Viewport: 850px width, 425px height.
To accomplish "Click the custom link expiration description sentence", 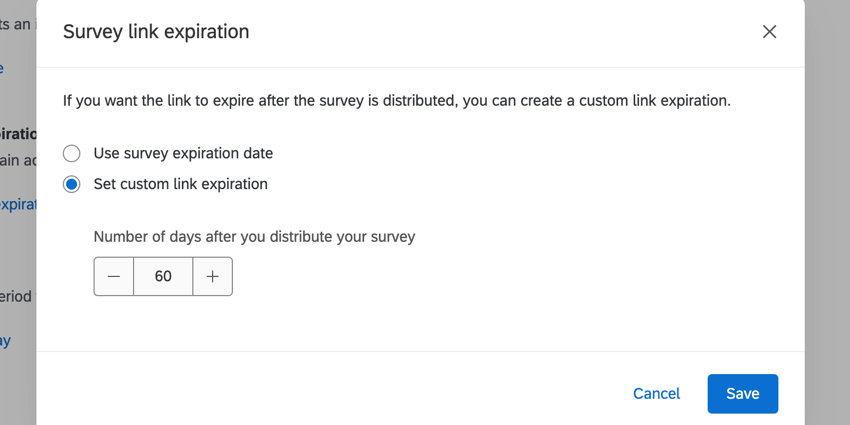I will click(x=397, y=101).
